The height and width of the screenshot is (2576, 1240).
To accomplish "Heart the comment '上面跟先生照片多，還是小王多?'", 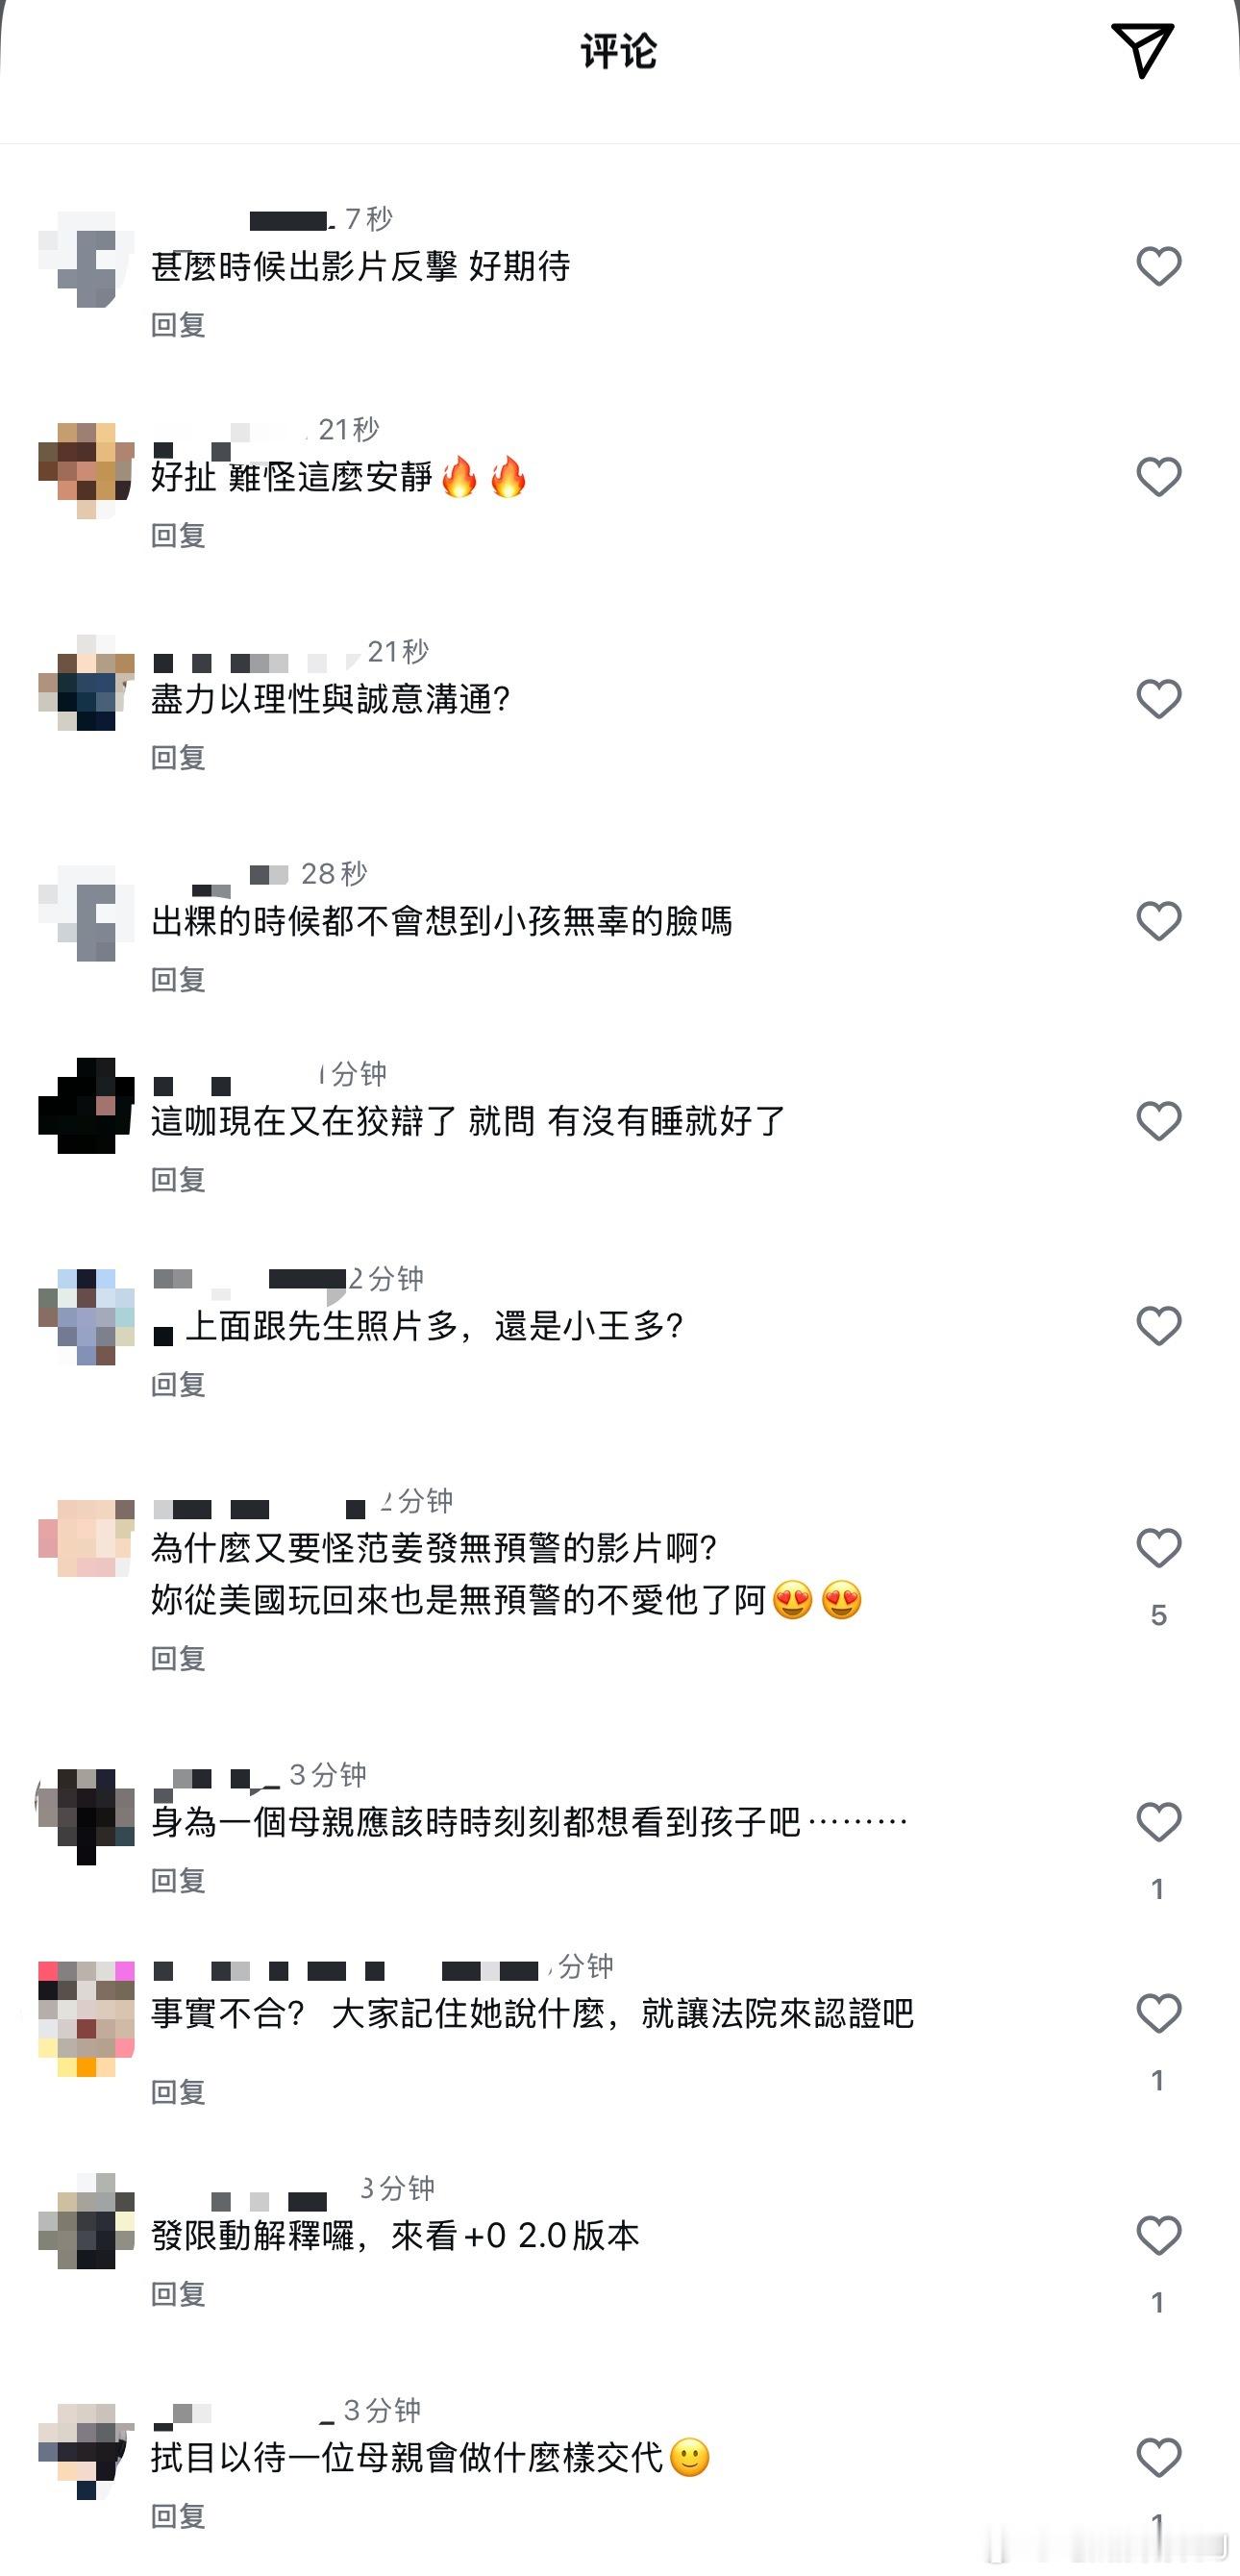I will click(x=1159, y=1326).
